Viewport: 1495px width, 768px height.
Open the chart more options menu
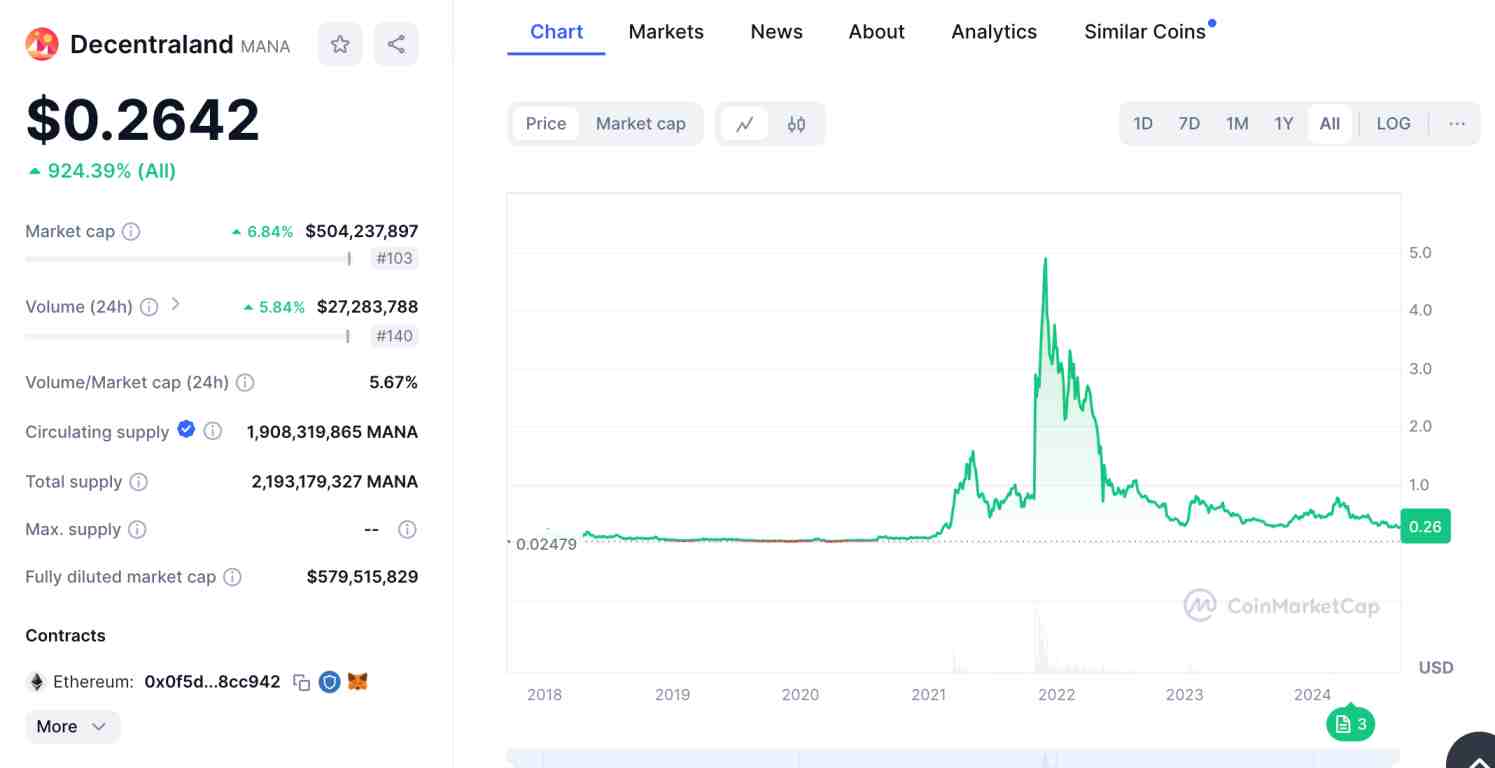click(x=1457, y=124)
